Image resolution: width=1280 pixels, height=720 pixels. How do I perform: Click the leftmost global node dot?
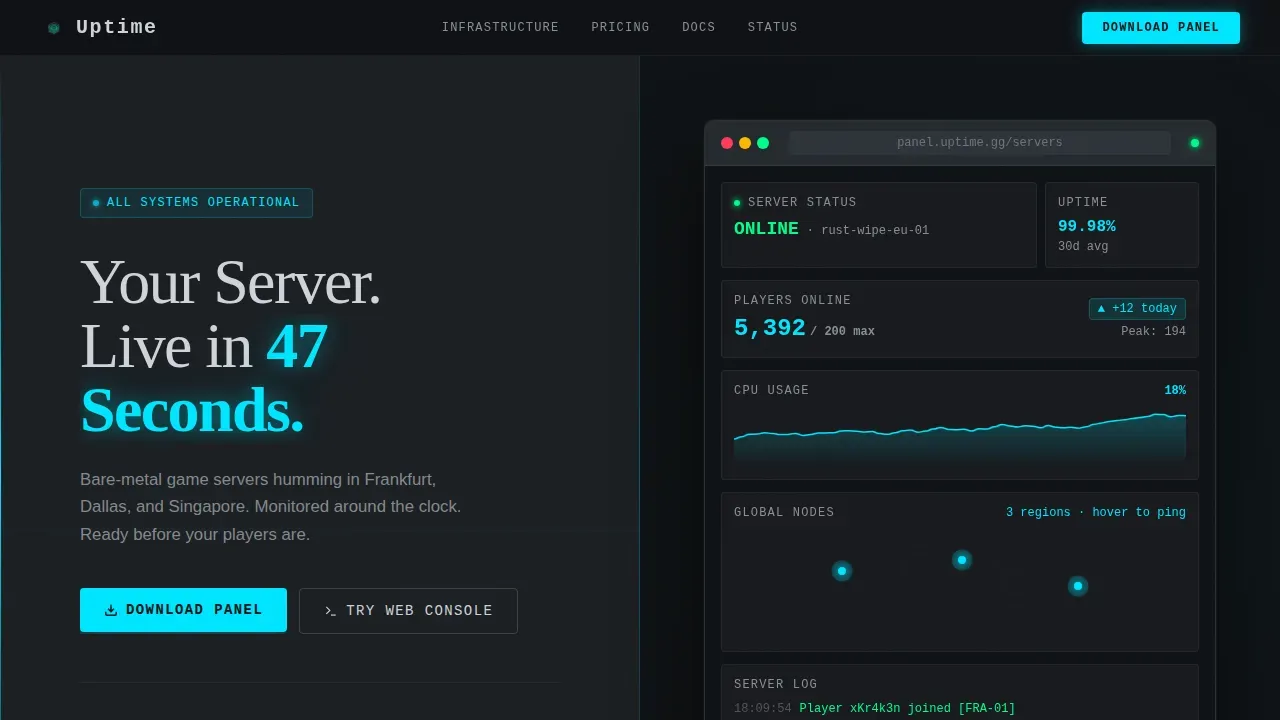pos(842,571)
